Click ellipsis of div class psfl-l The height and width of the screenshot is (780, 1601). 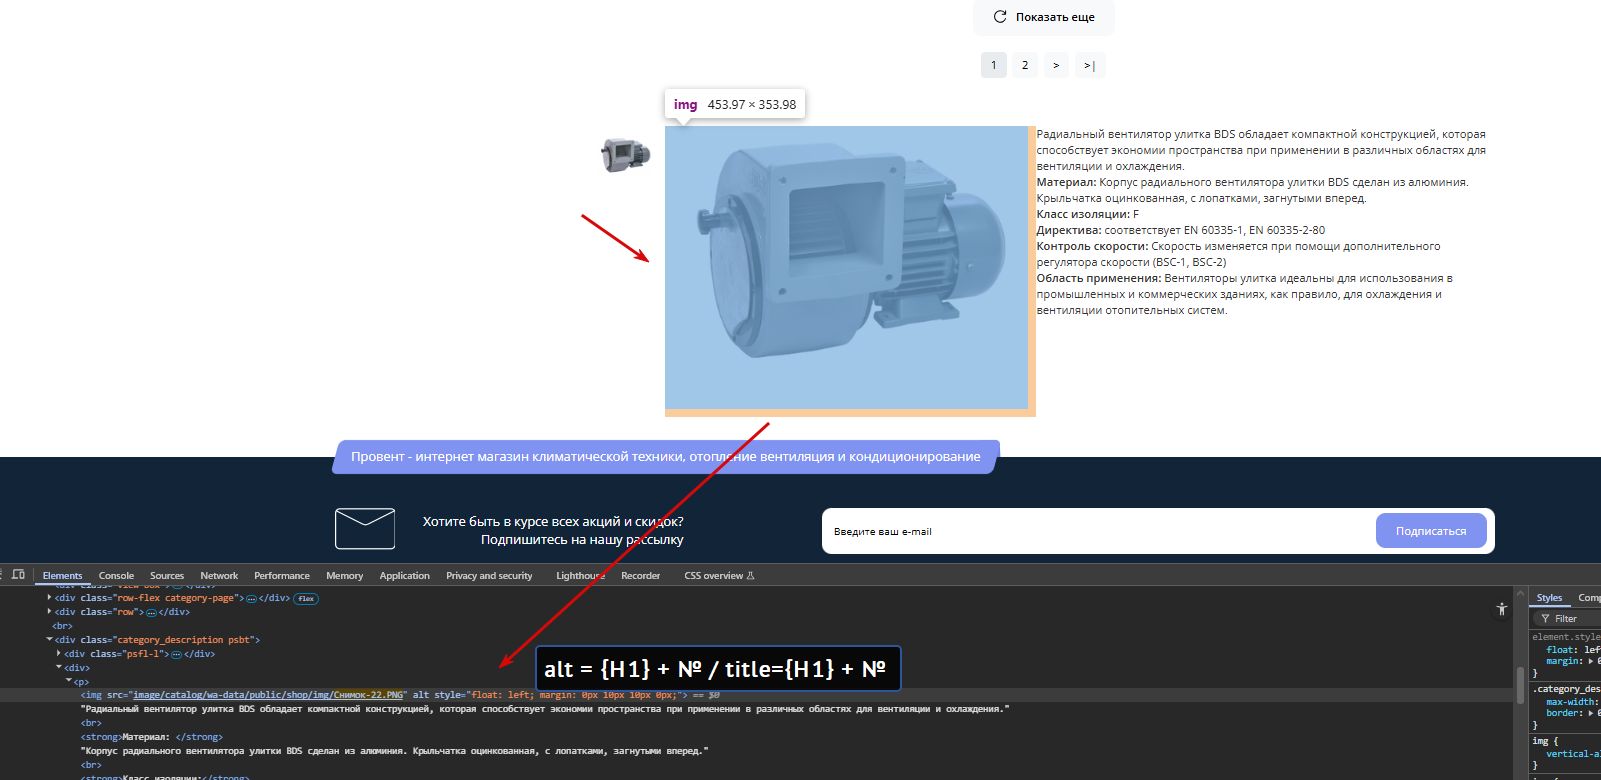[x=177, y=655]
